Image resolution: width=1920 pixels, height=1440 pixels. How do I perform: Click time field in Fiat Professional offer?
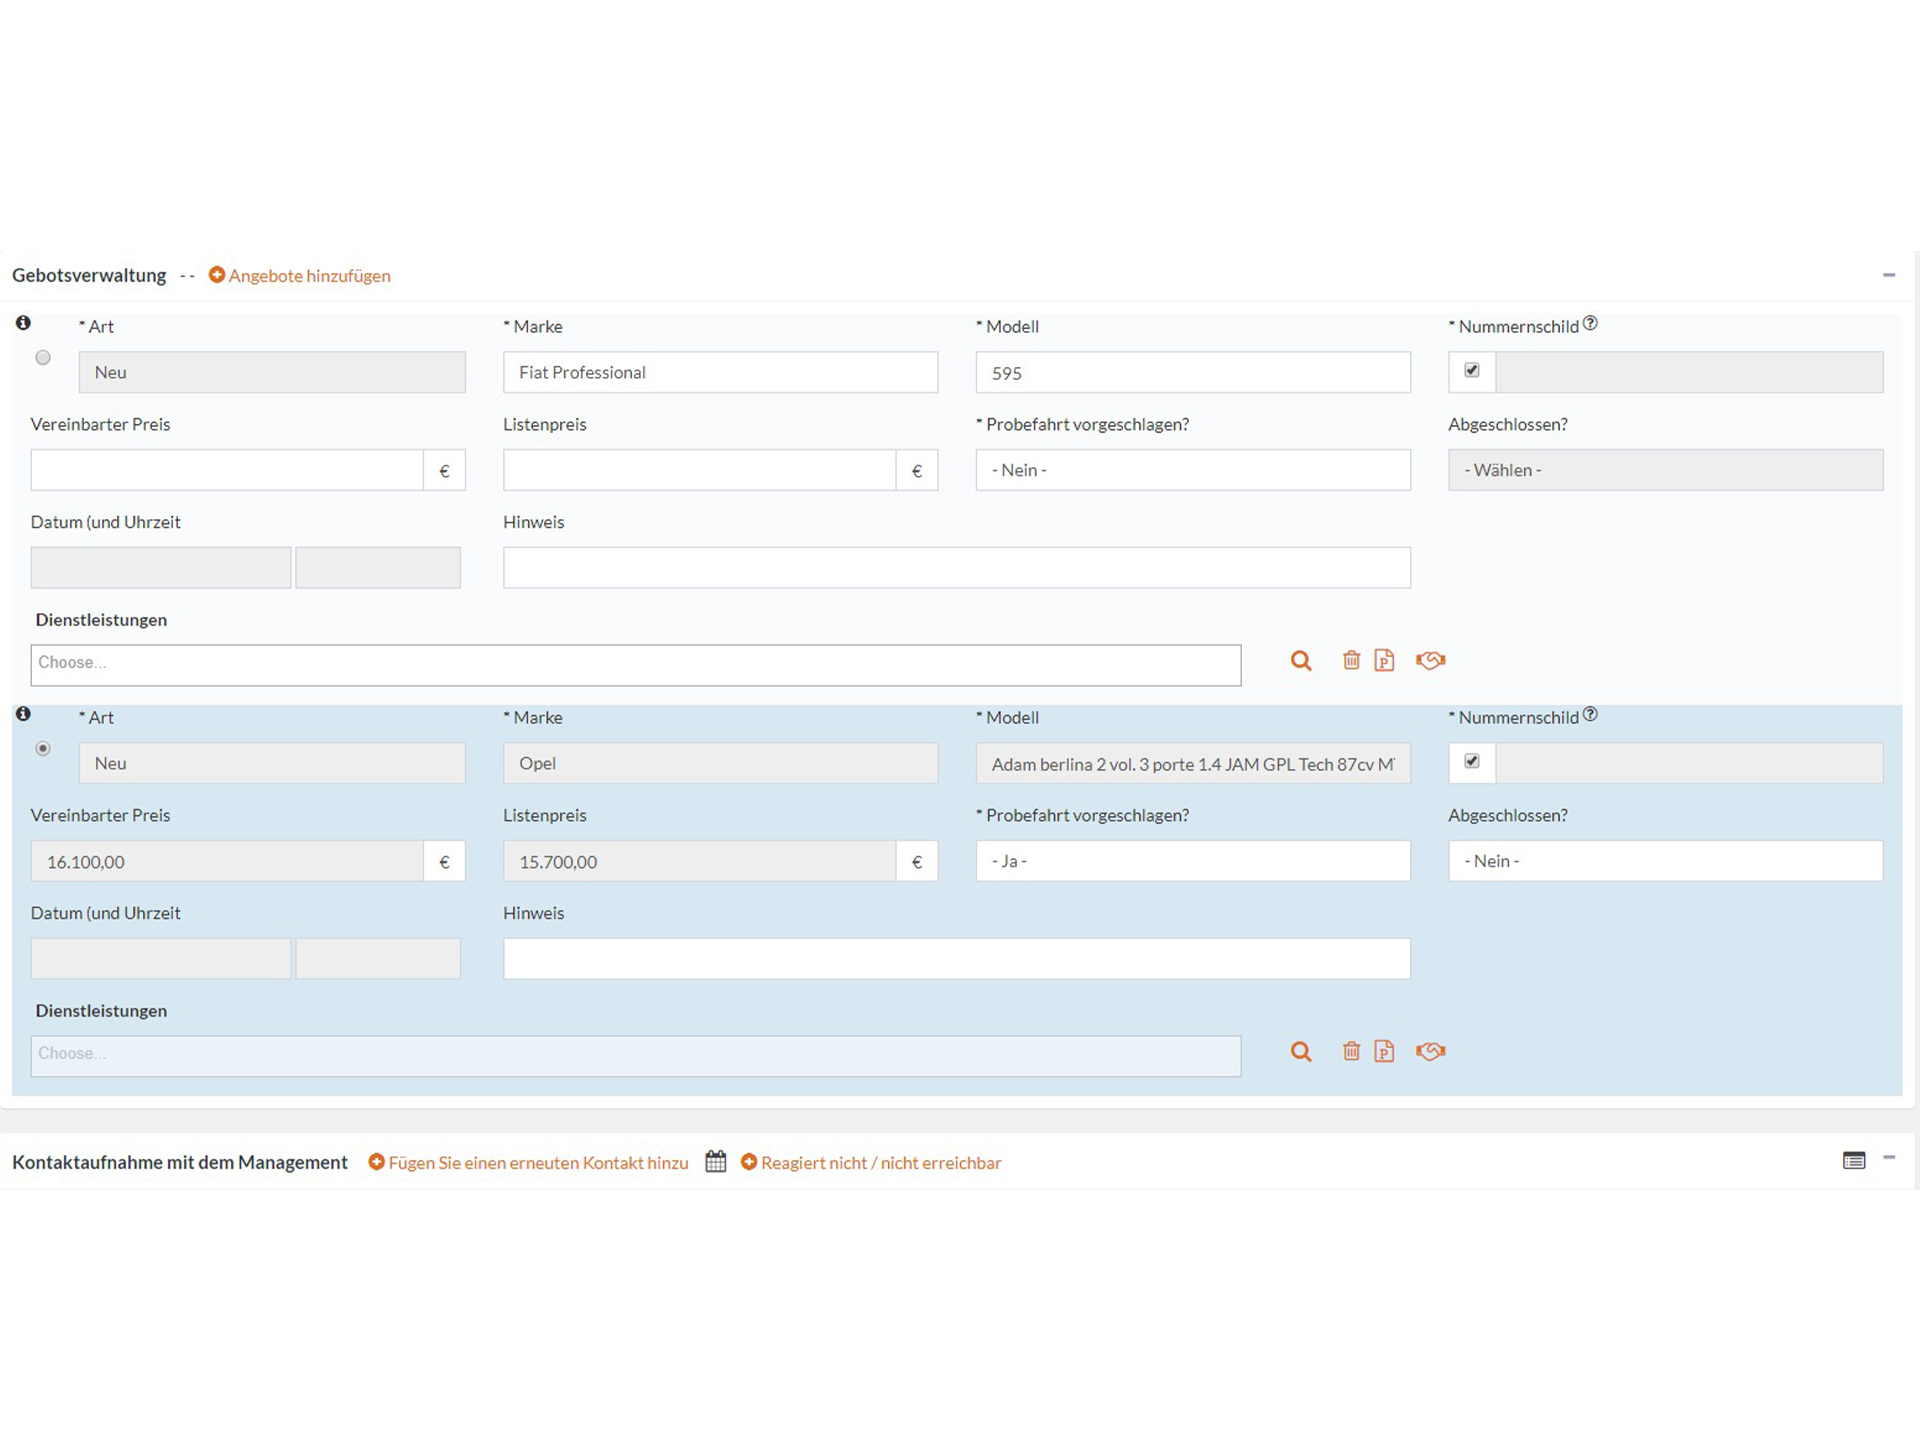pos(378,568)
